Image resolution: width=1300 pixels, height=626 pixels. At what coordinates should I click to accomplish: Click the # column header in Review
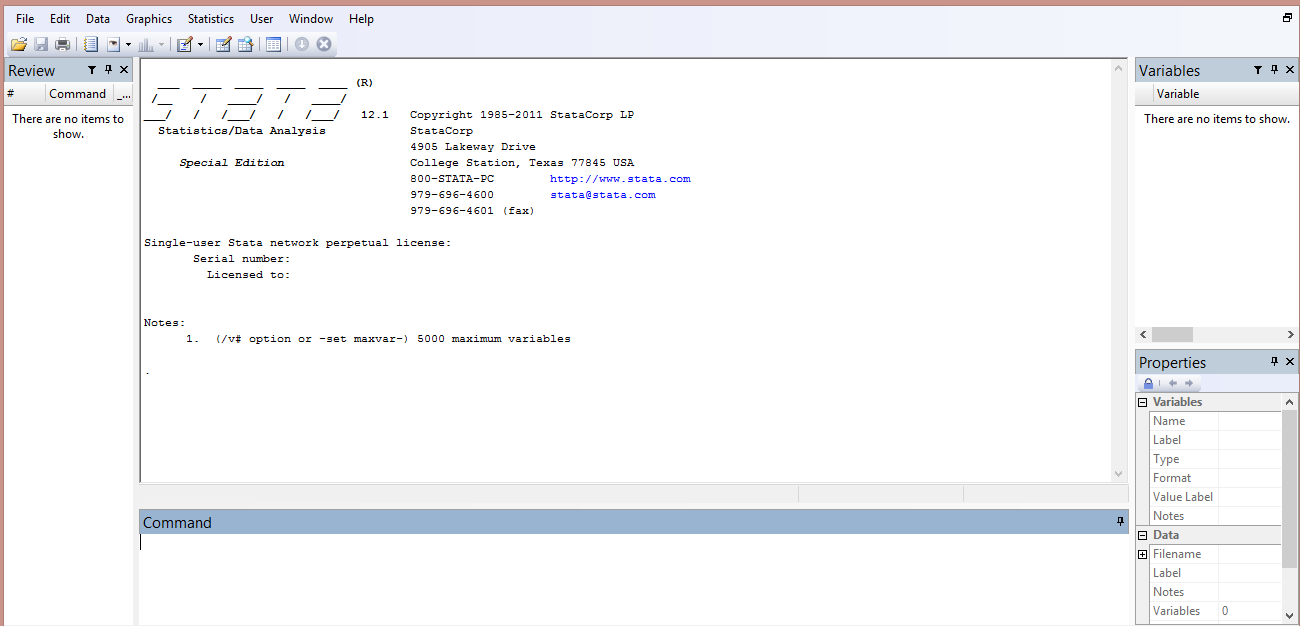[x=24, y=94]
